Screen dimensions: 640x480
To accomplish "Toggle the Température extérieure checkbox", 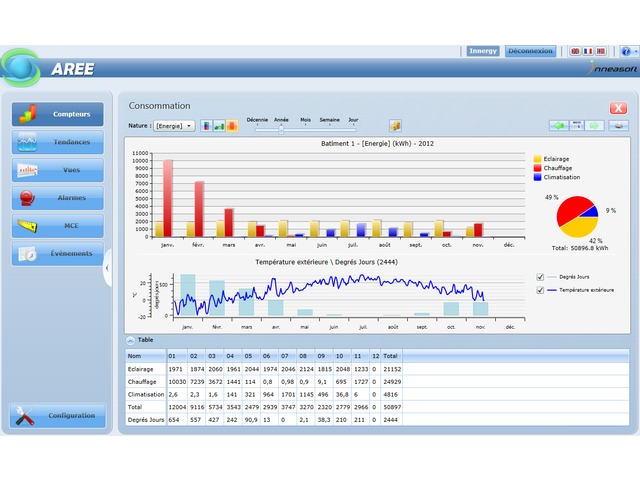I will (x=541, y=290).
